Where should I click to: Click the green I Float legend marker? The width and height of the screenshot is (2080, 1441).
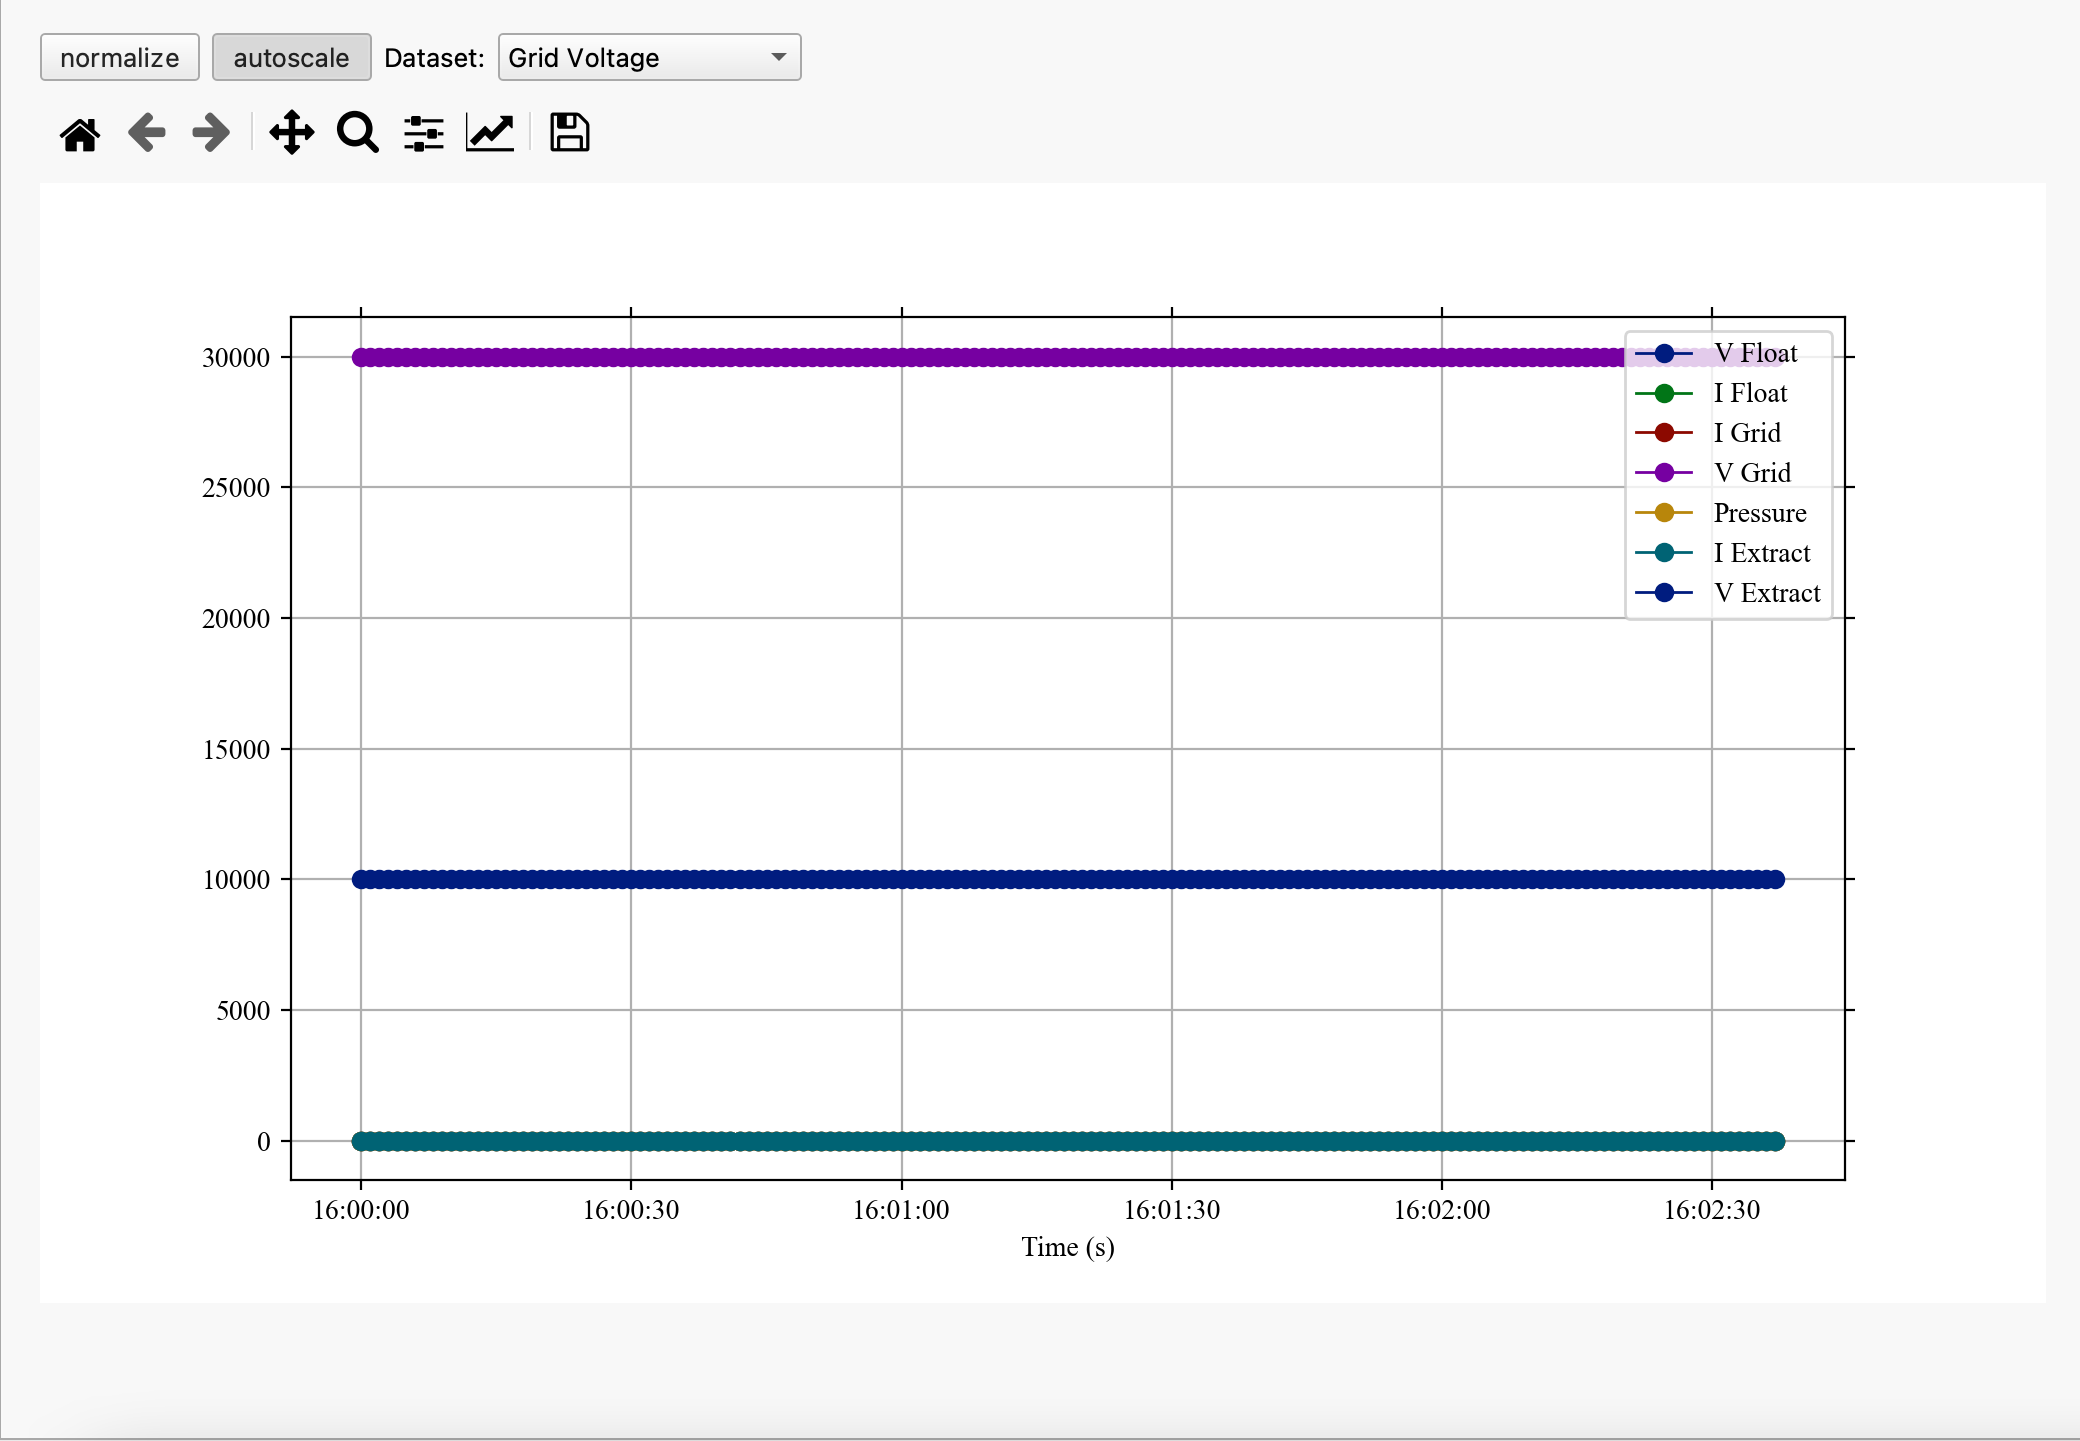(1664, 393)
